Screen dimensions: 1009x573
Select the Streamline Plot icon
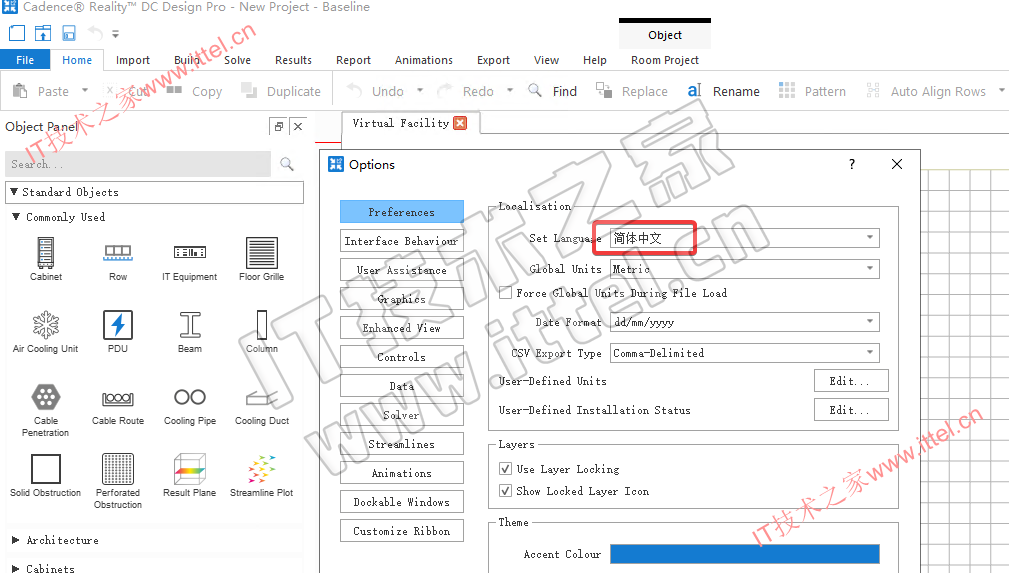(262, 469)
